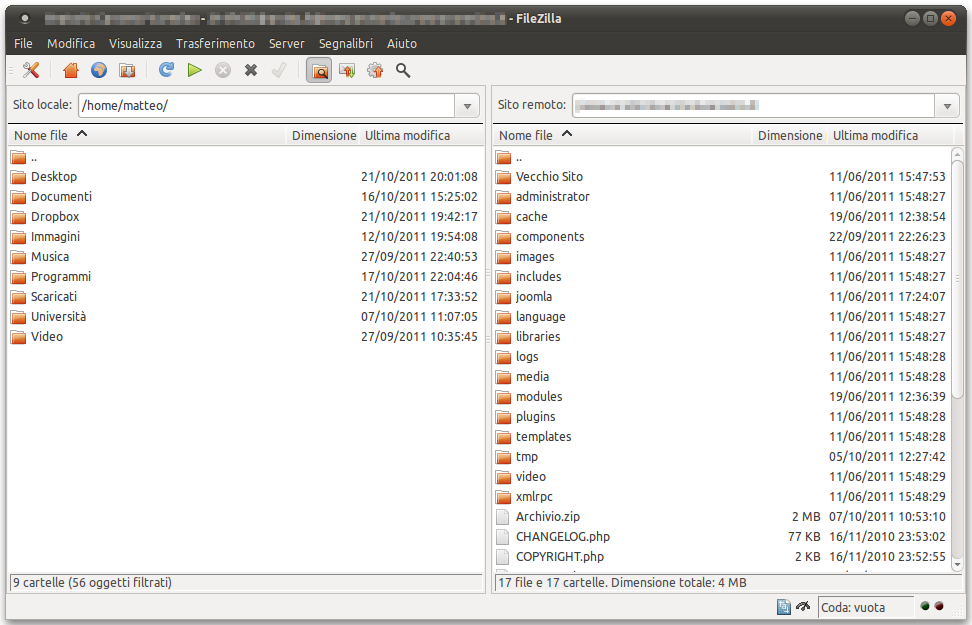Select the remote Vecchio Sito folder
Screen dimensions: 972x625
(x=722, y=177)
